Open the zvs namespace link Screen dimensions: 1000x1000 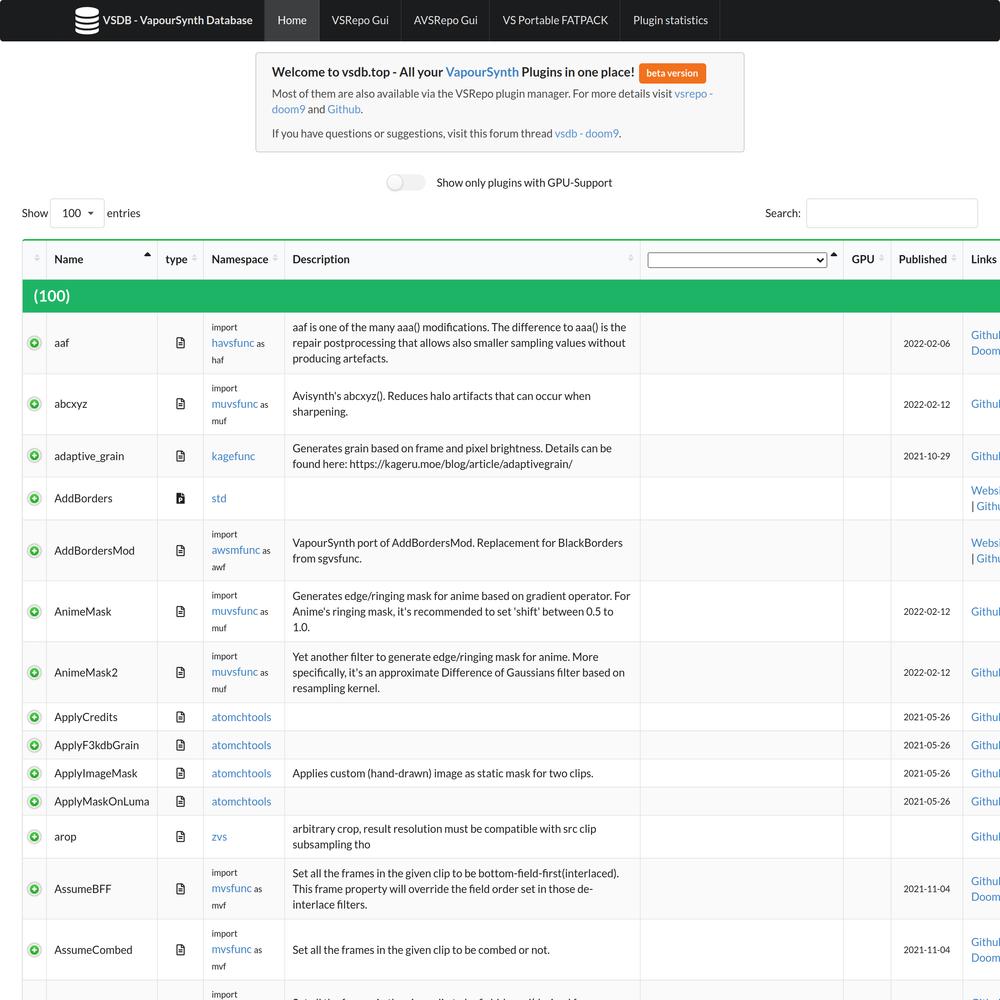pyautogui.click(x=219, y=837)
